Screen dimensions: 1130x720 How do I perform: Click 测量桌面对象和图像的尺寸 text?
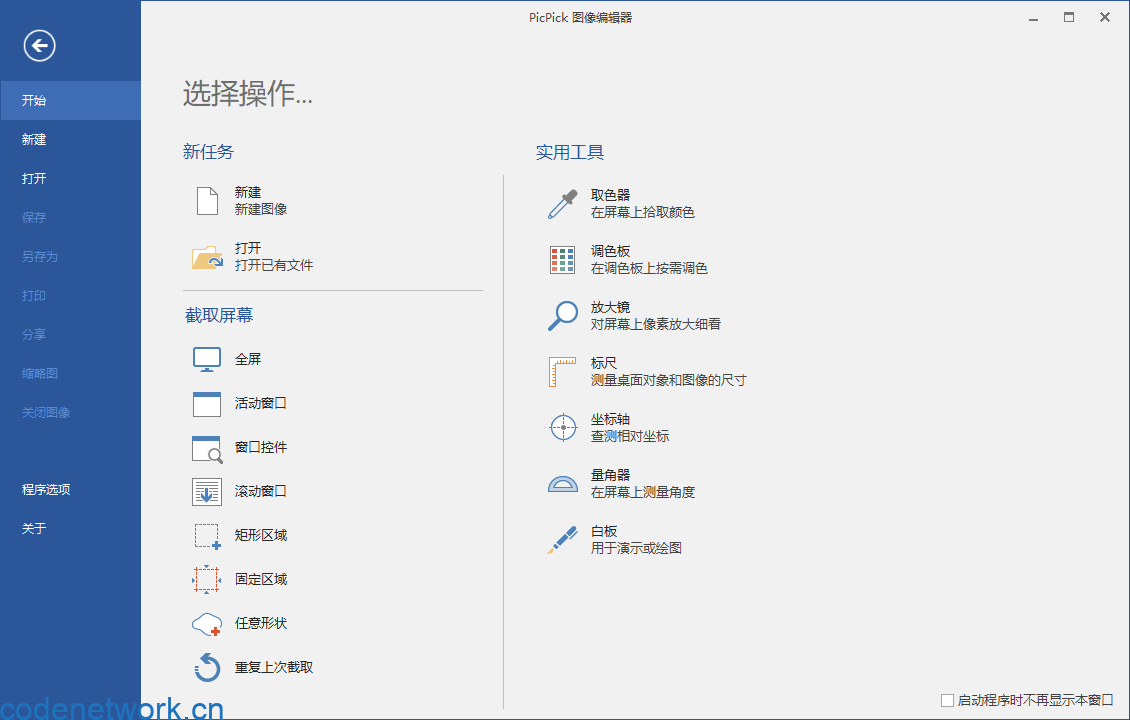(669, 380)
